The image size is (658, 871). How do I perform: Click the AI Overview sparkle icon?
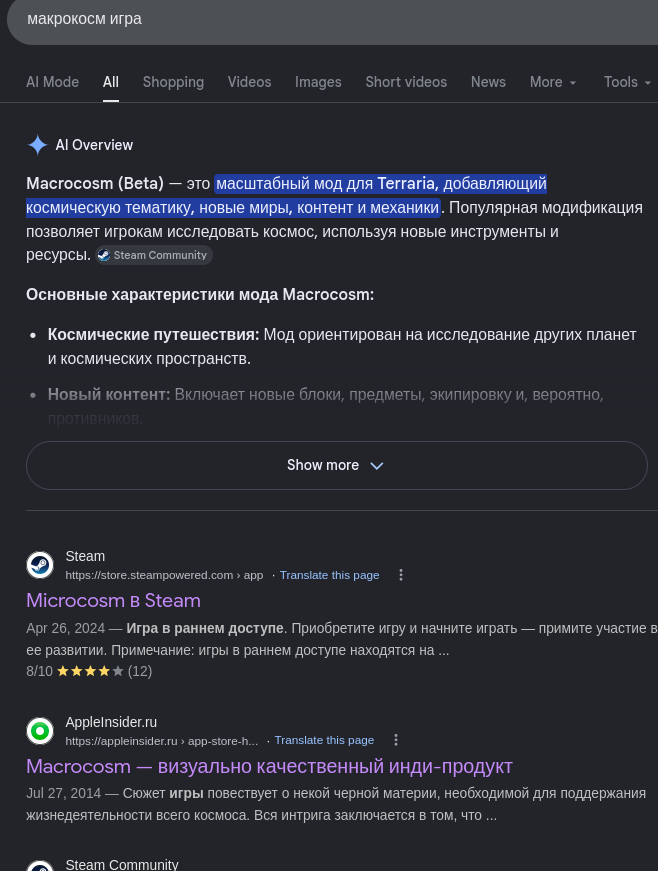(38, 145)
